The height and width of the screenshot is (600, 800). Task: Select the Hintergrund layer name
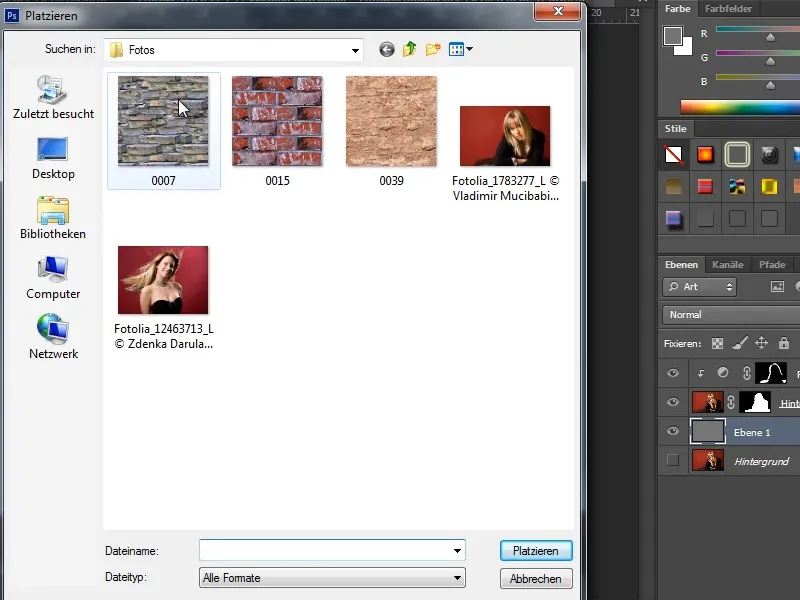click(x=761, y=461)
